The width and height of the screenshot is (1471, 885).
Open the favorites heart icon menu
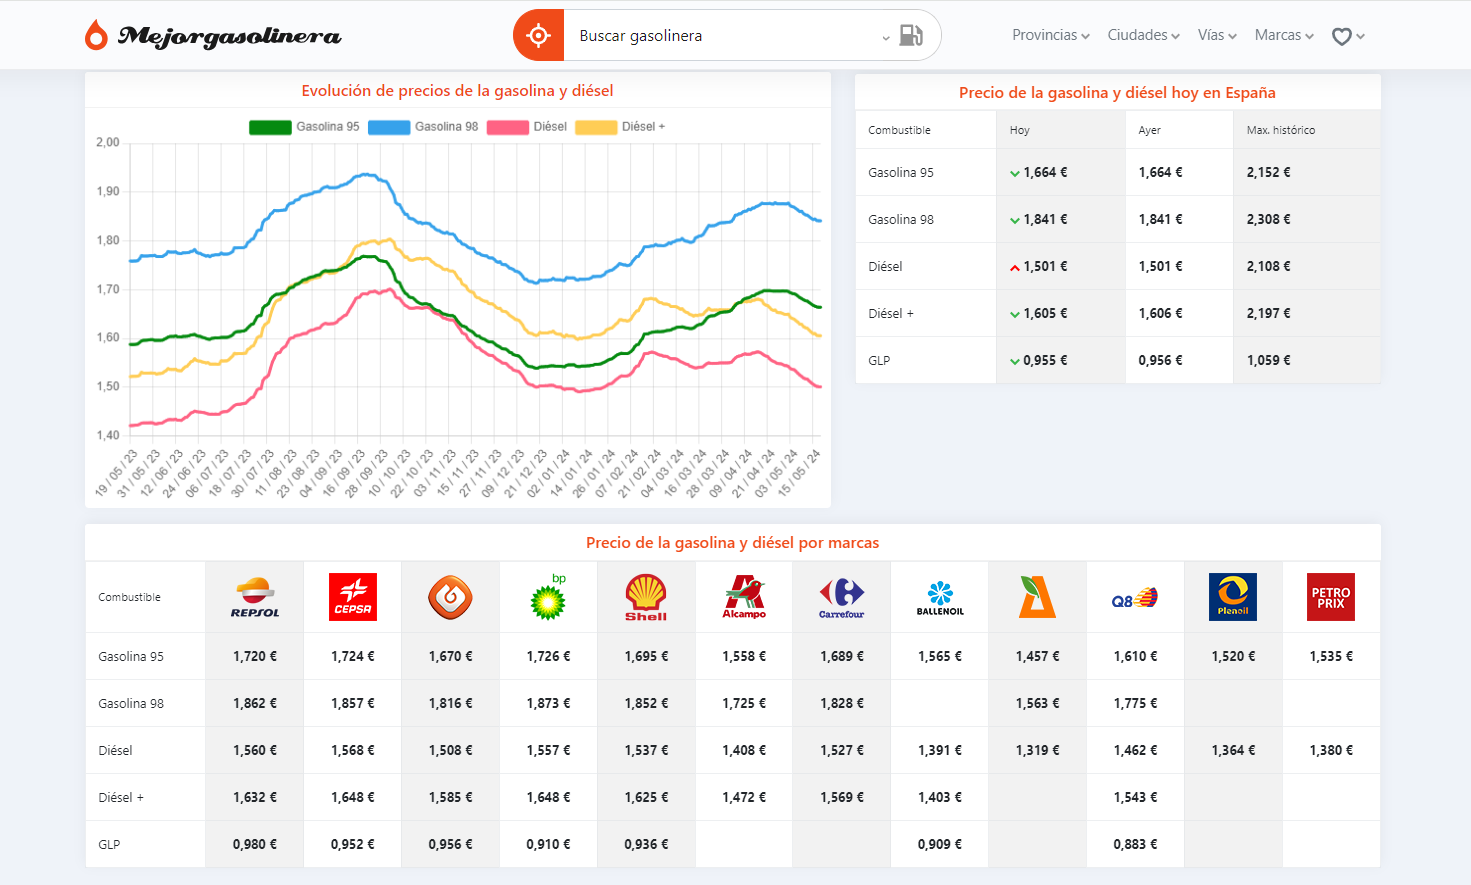click(x=1348, y=36)
